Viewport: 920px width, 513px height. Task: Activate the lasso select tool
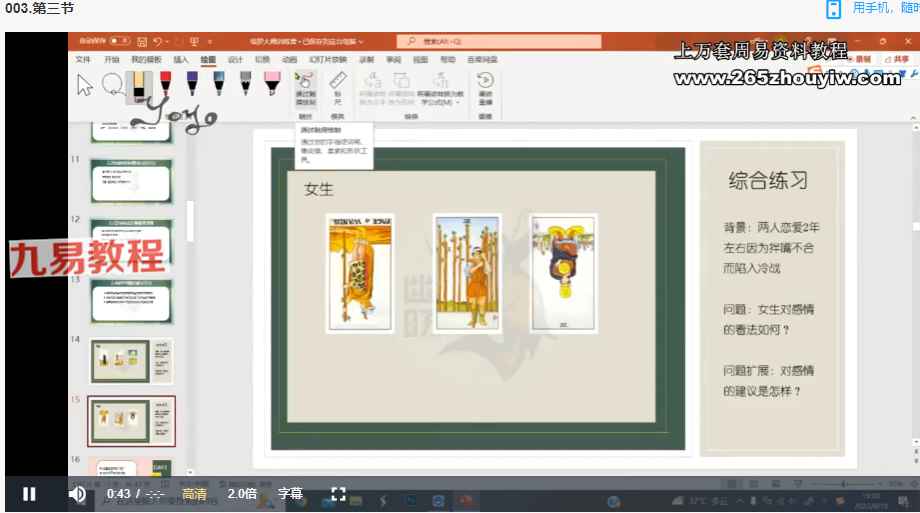point(111,85)
